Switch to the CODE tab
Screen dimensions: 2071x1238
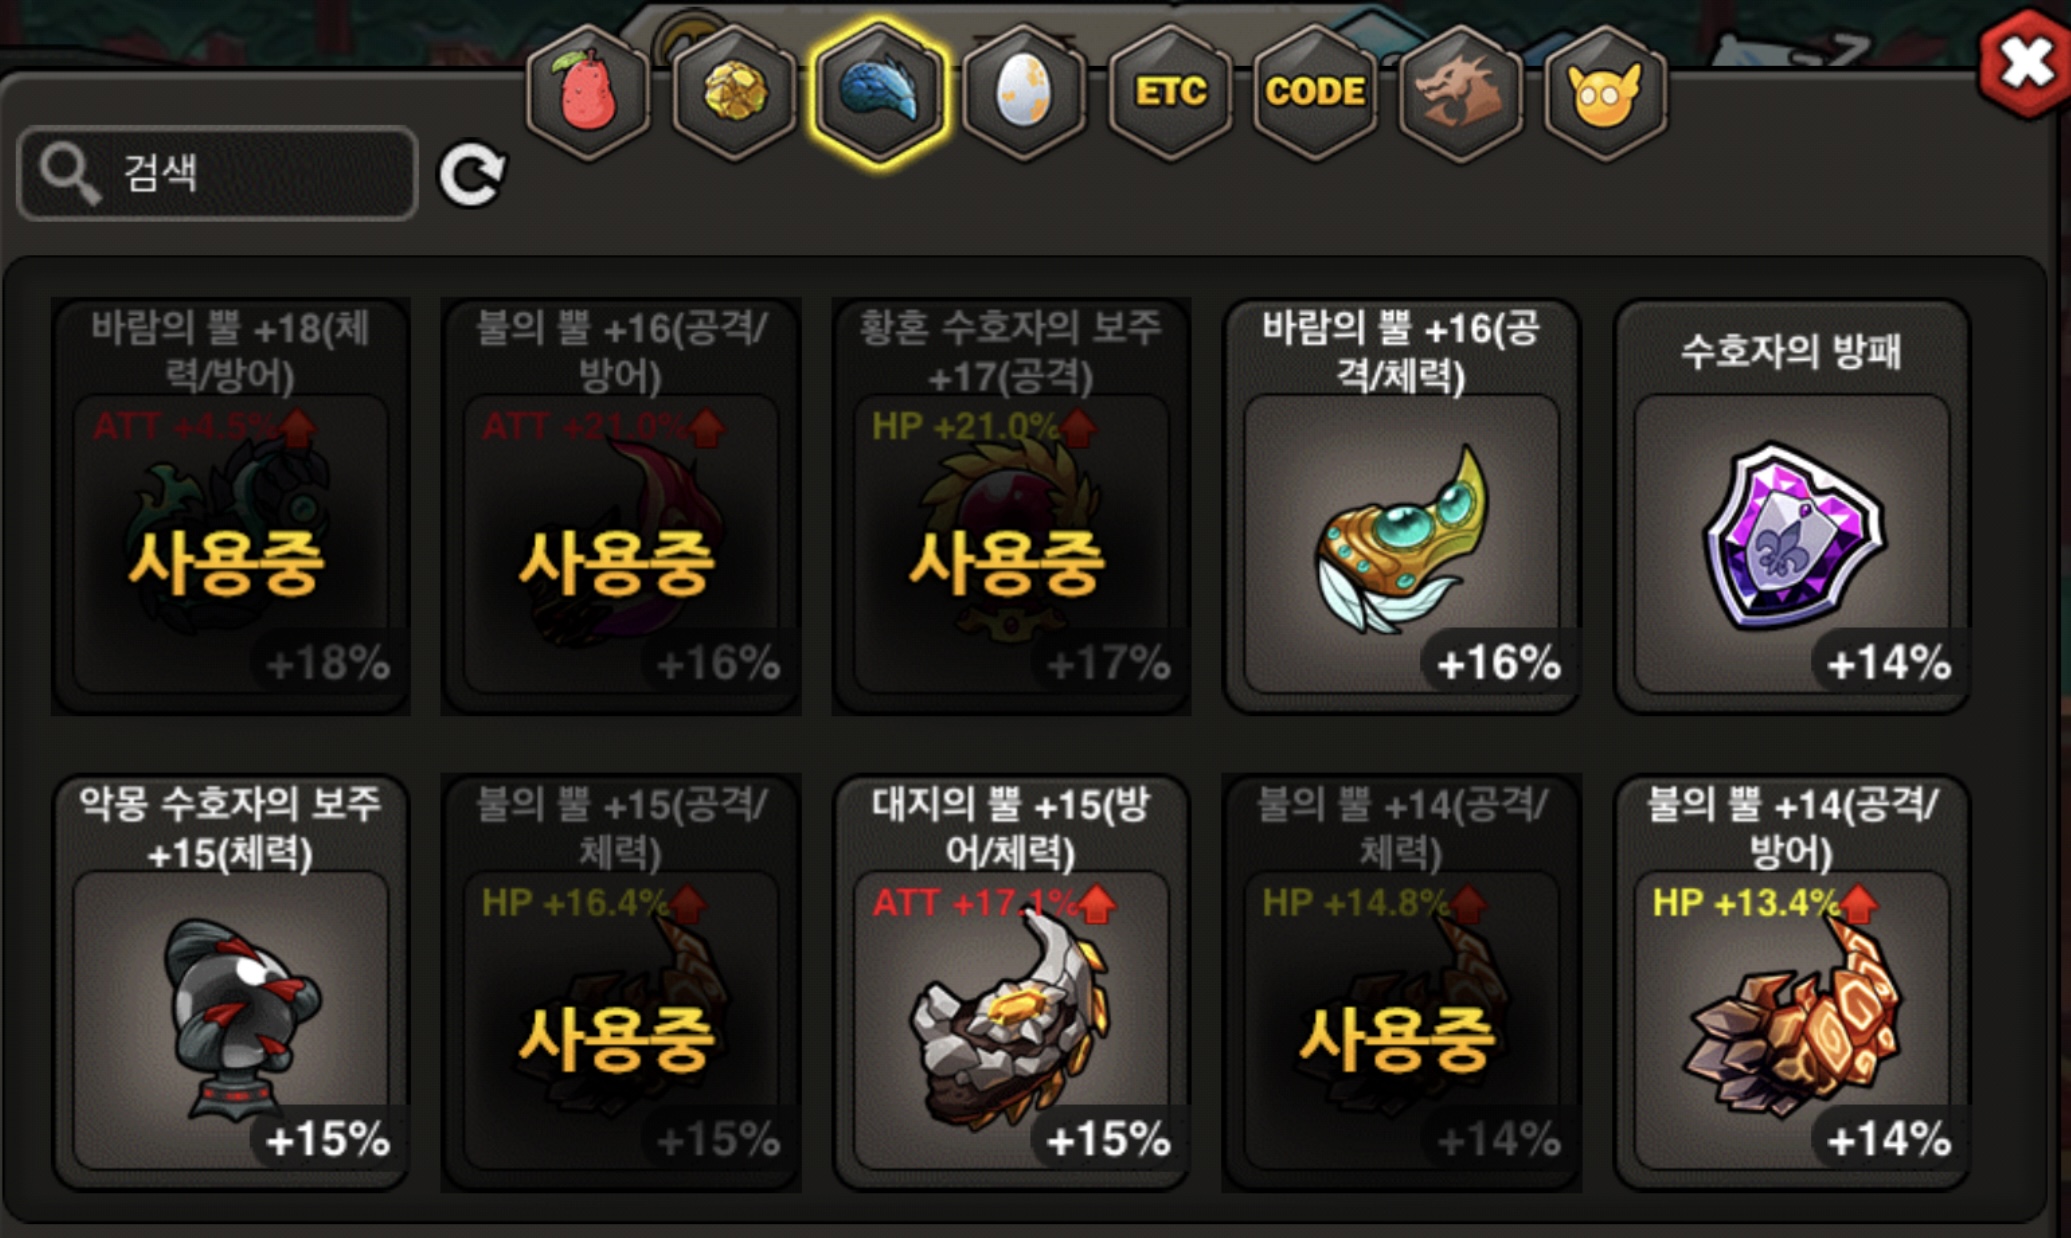1315,93
